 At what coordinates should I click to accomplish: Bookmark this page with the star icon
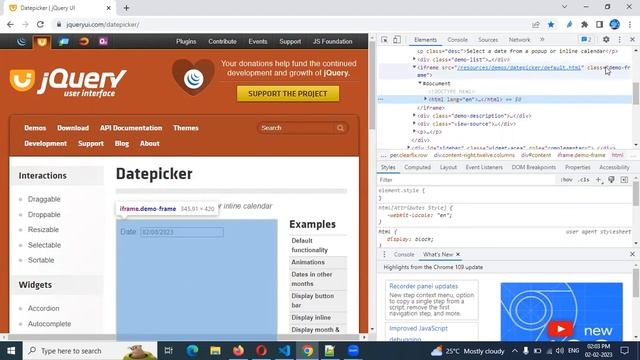[551, 24]
